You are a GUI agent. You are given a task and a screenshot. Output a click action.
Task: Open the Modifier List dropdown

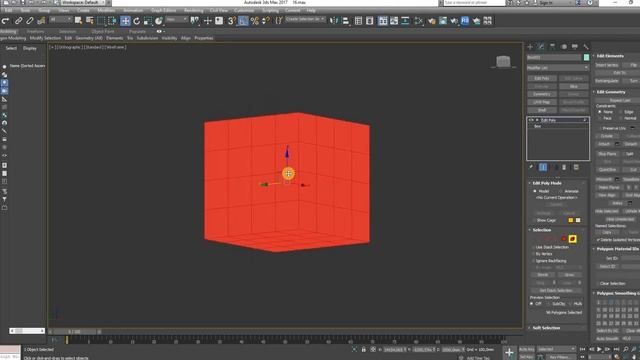click(x=557, y=68)
